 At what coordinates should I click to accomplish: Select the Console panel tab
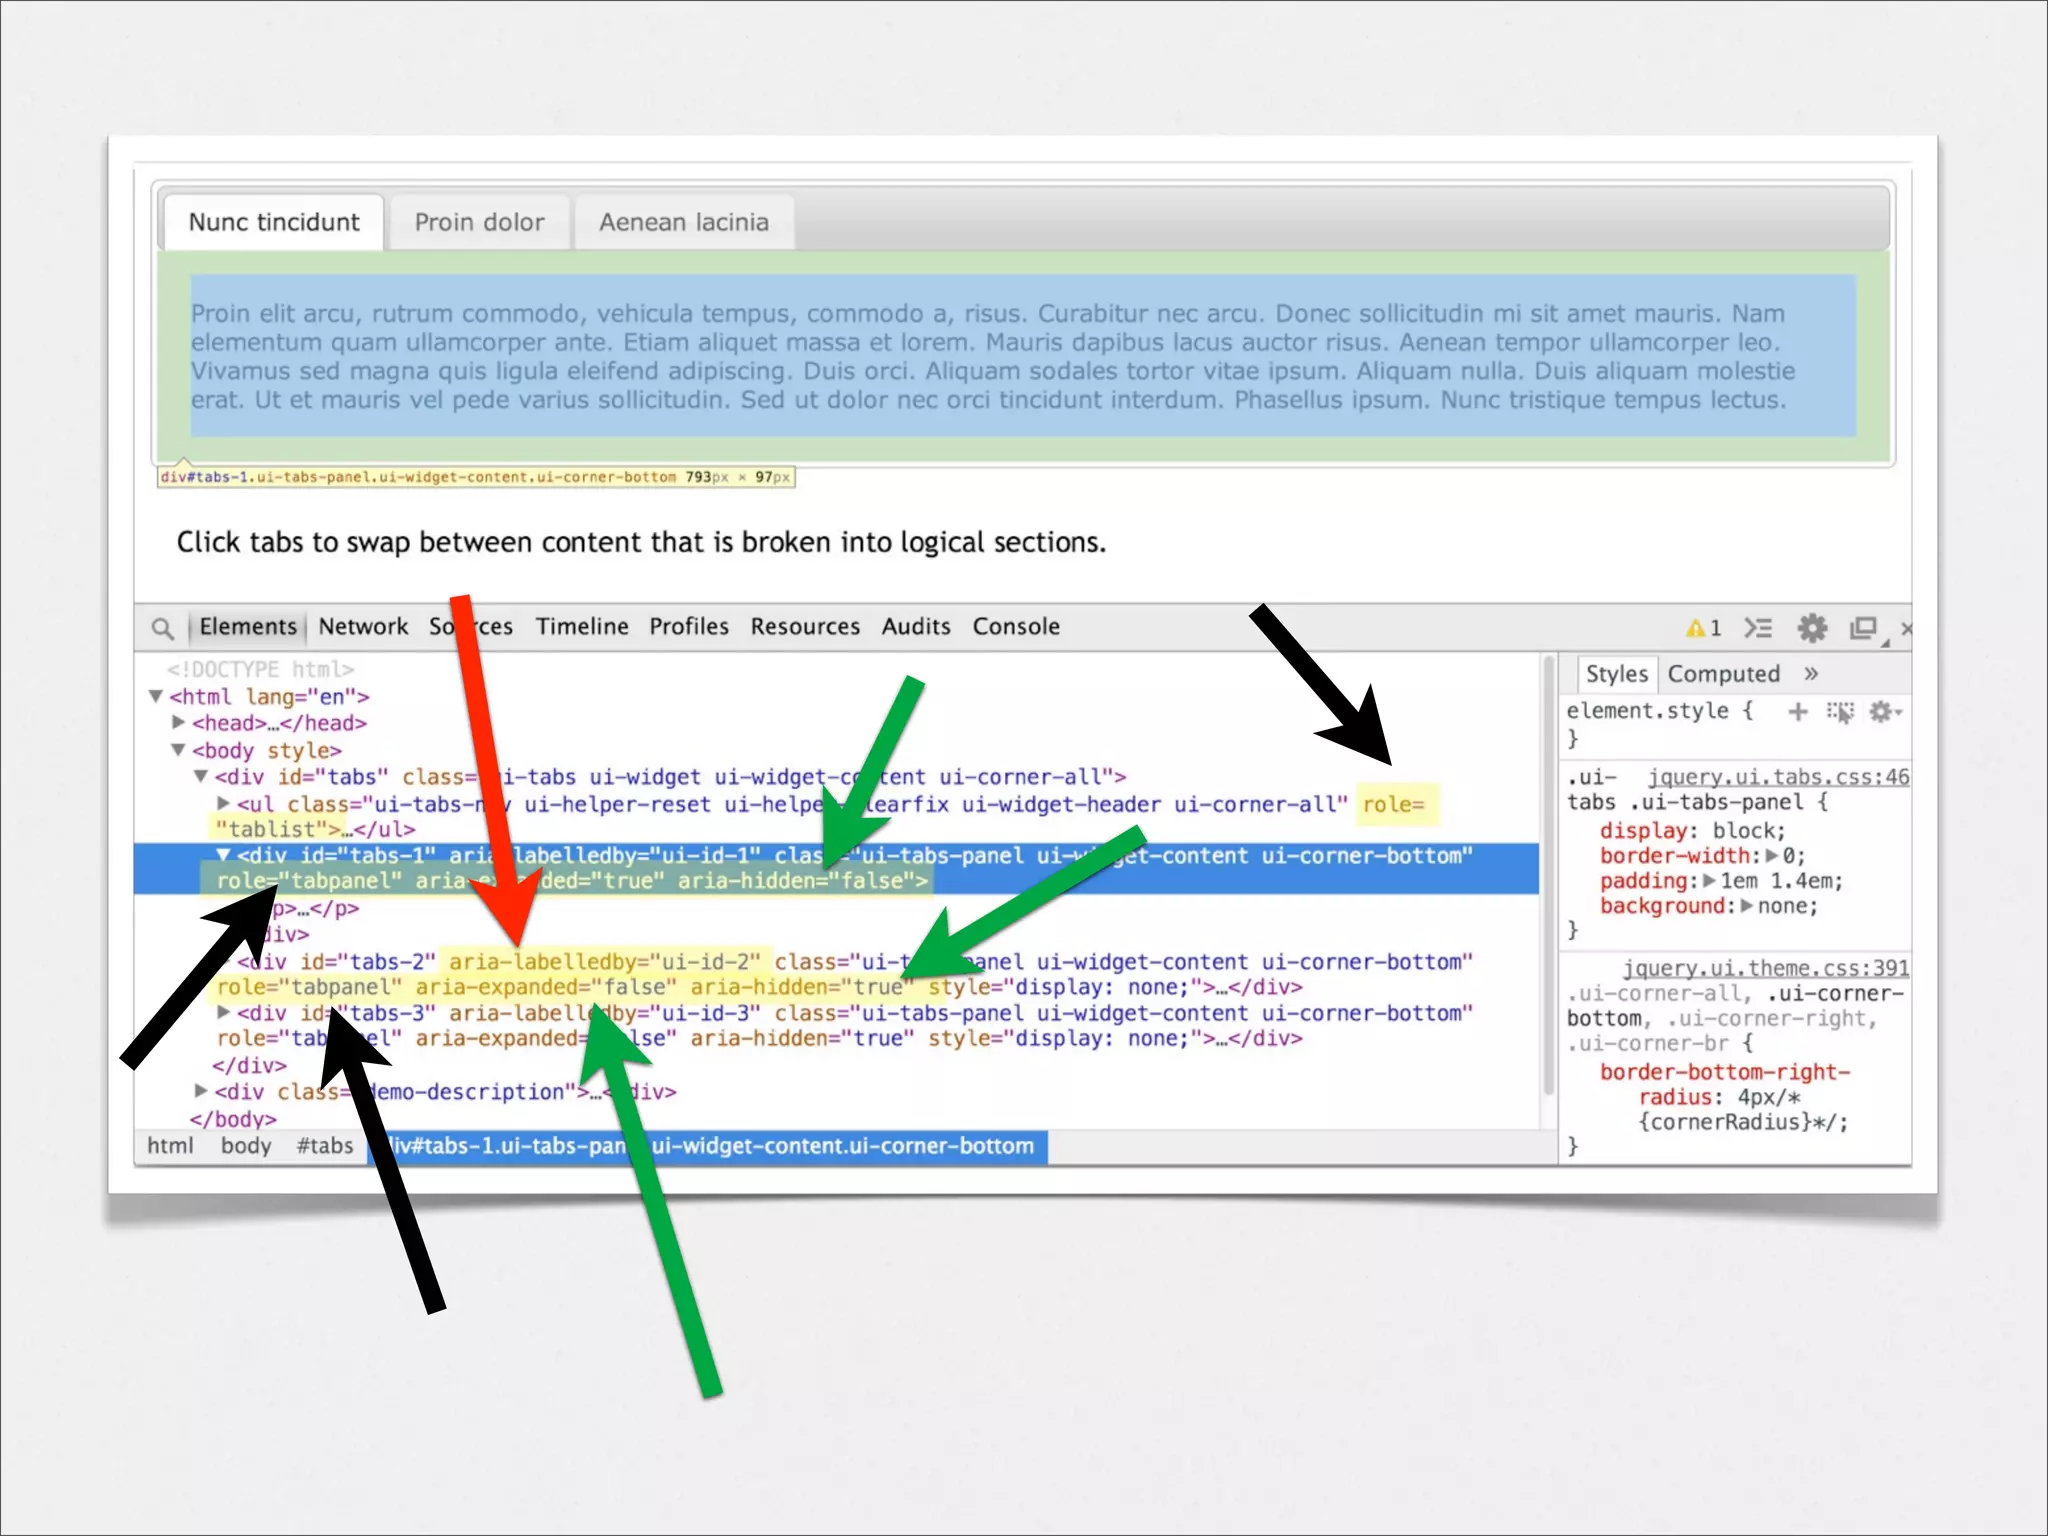1015,627
